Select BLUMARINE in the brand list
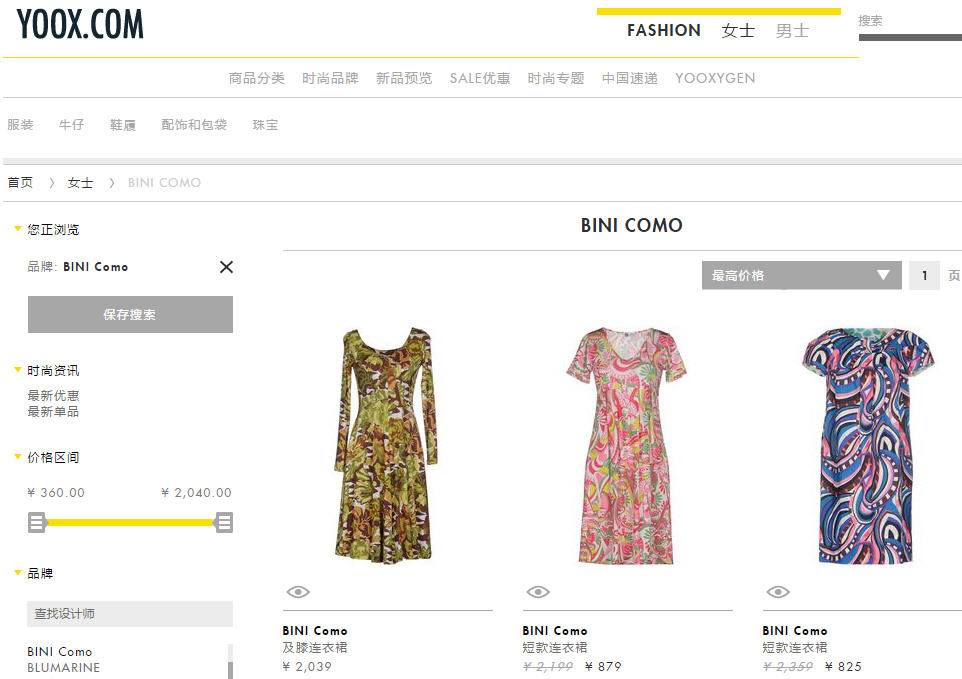This screenshot has width=962, height=679. click(x=64, y=667)
